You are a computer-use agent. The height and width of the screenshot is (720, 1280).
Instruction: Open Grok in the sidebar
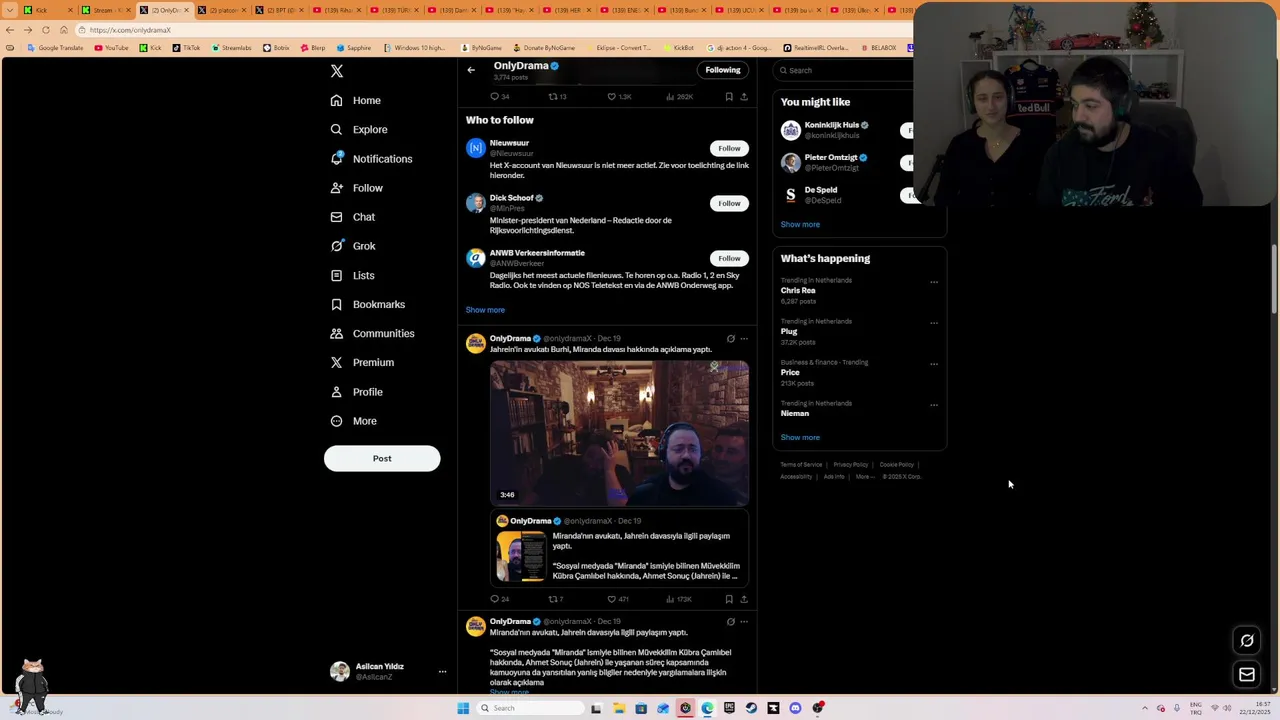point(353,246)
